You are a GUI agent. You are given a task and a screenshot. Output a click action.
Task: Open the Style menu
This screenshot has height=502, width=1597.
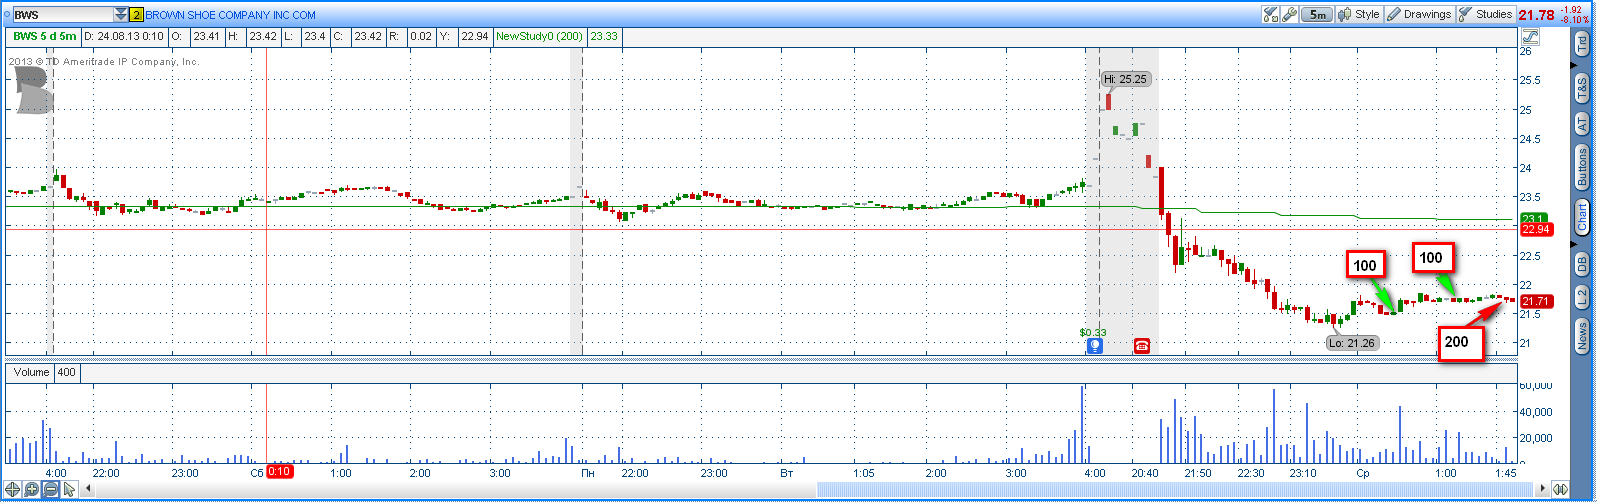[1358, 14]
